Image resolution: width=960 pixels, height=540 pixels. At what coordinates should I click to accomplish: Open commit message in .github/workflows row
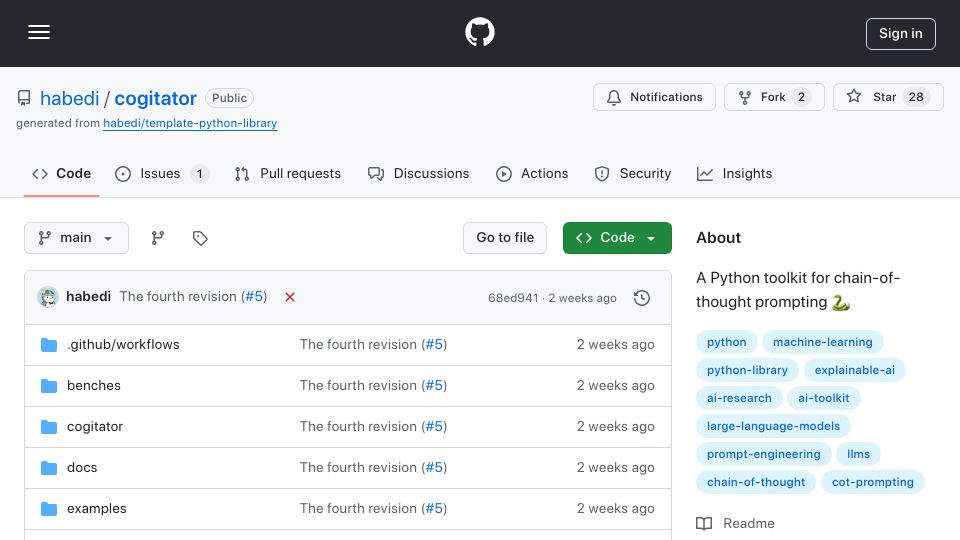pos(358,345)
